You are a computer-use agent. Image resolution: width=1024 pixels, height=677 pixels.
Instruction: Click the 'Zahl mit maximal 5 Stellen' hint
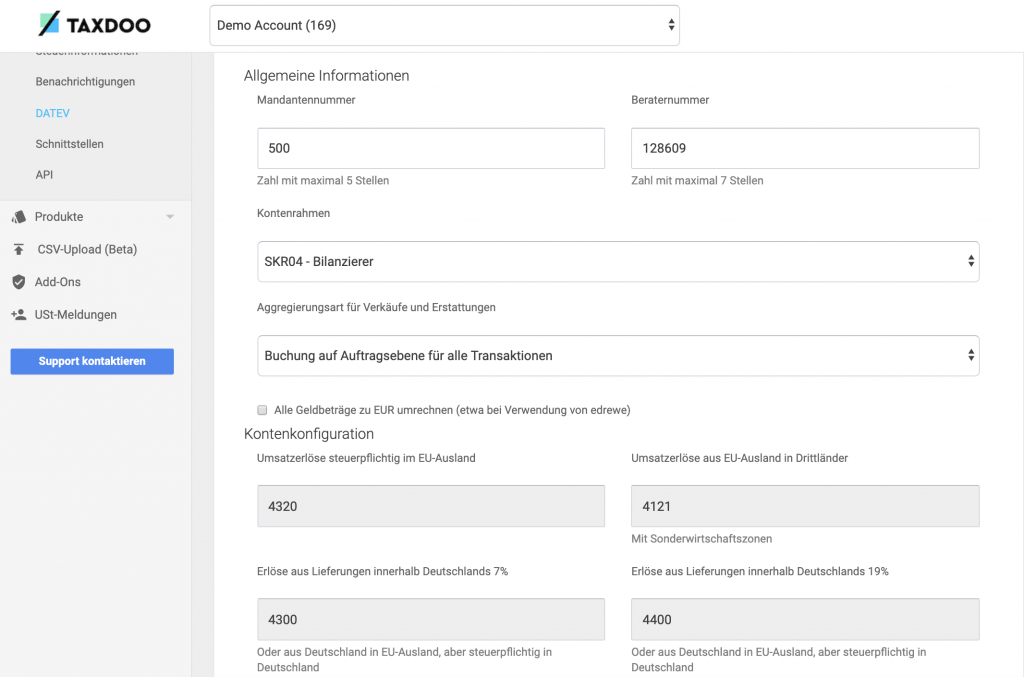[323, 181]
